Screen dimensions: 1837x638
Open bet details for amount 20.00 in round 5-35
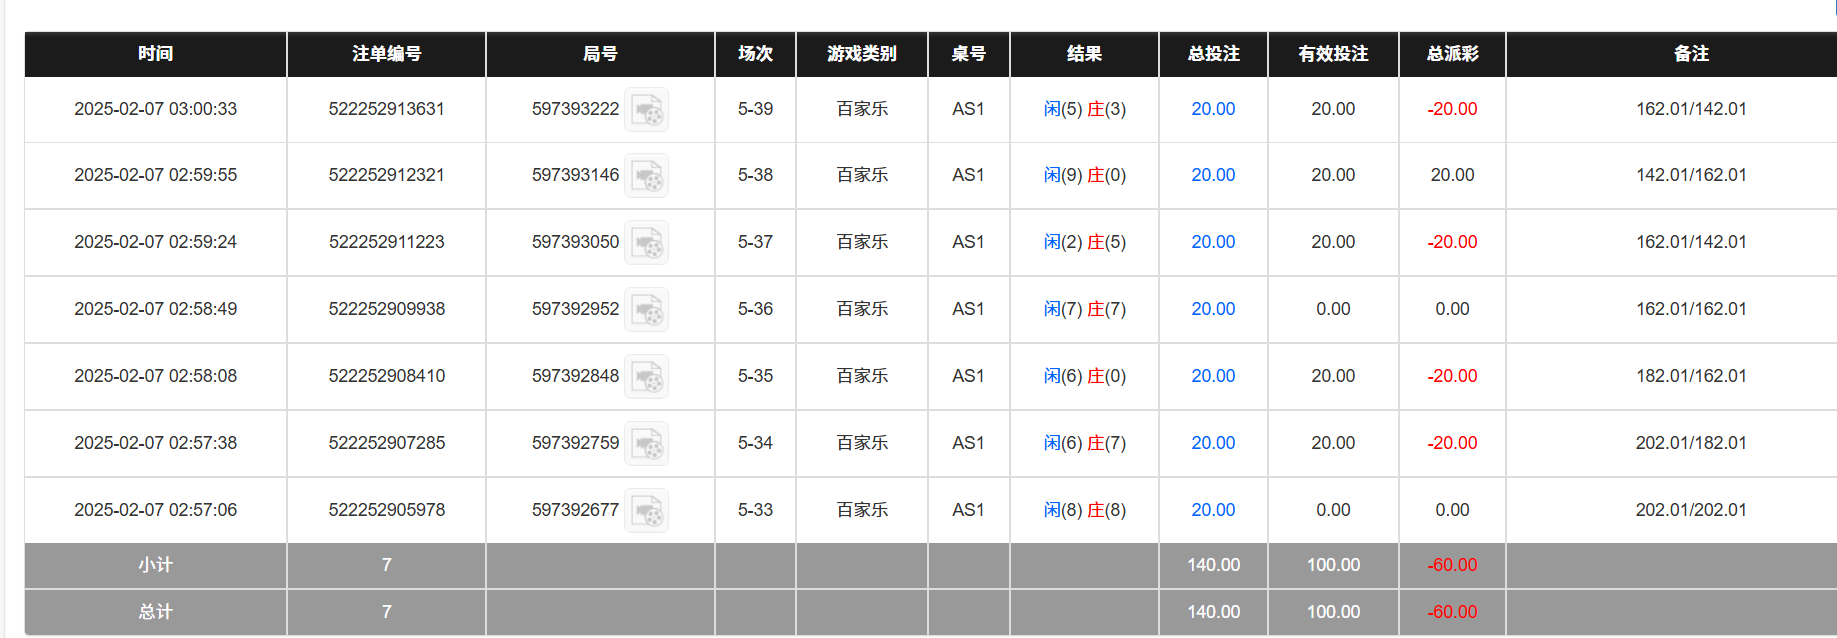[1212, 376]
